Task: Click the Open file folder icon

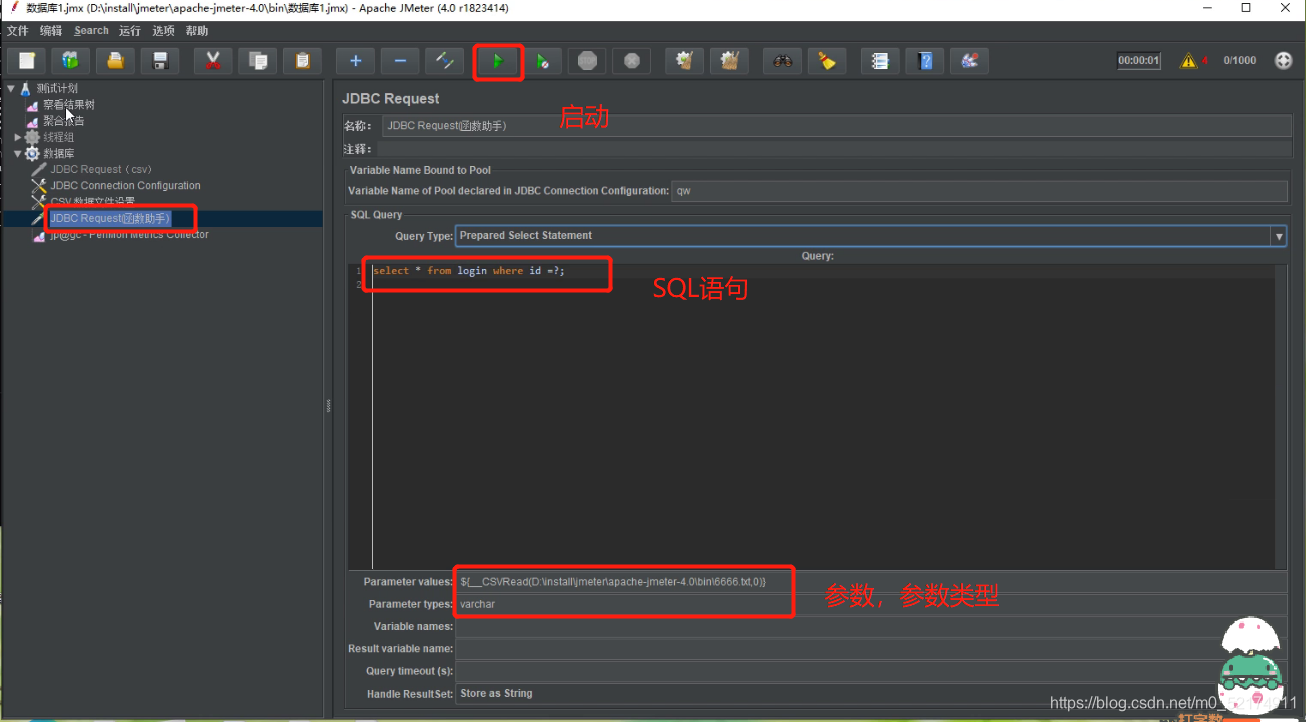Action: [115, 61]
